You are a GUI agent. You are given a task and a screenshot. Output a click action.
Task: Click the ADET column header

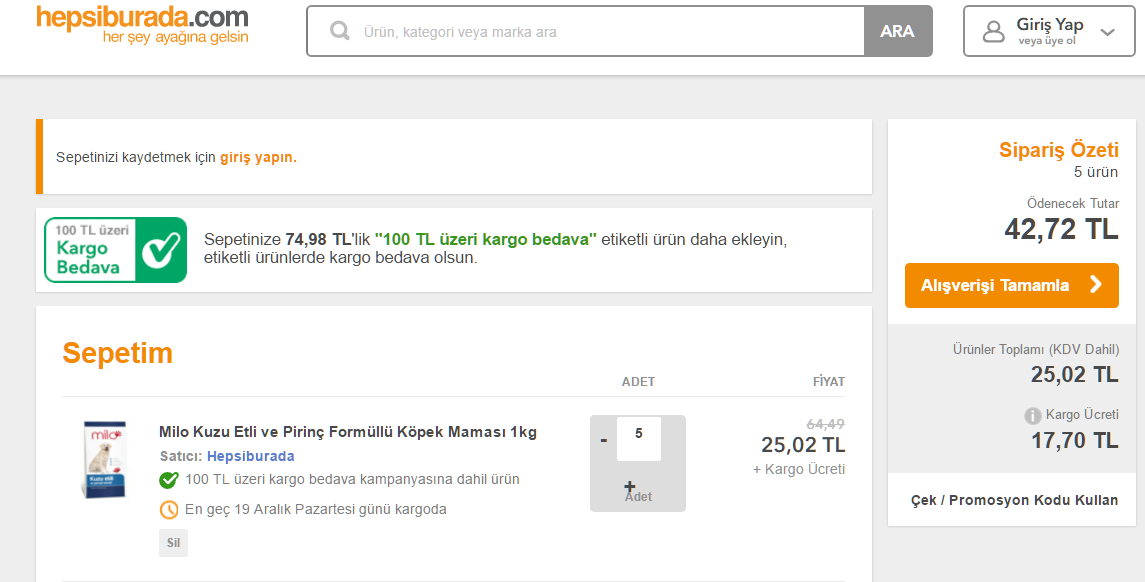click(638, 381)
